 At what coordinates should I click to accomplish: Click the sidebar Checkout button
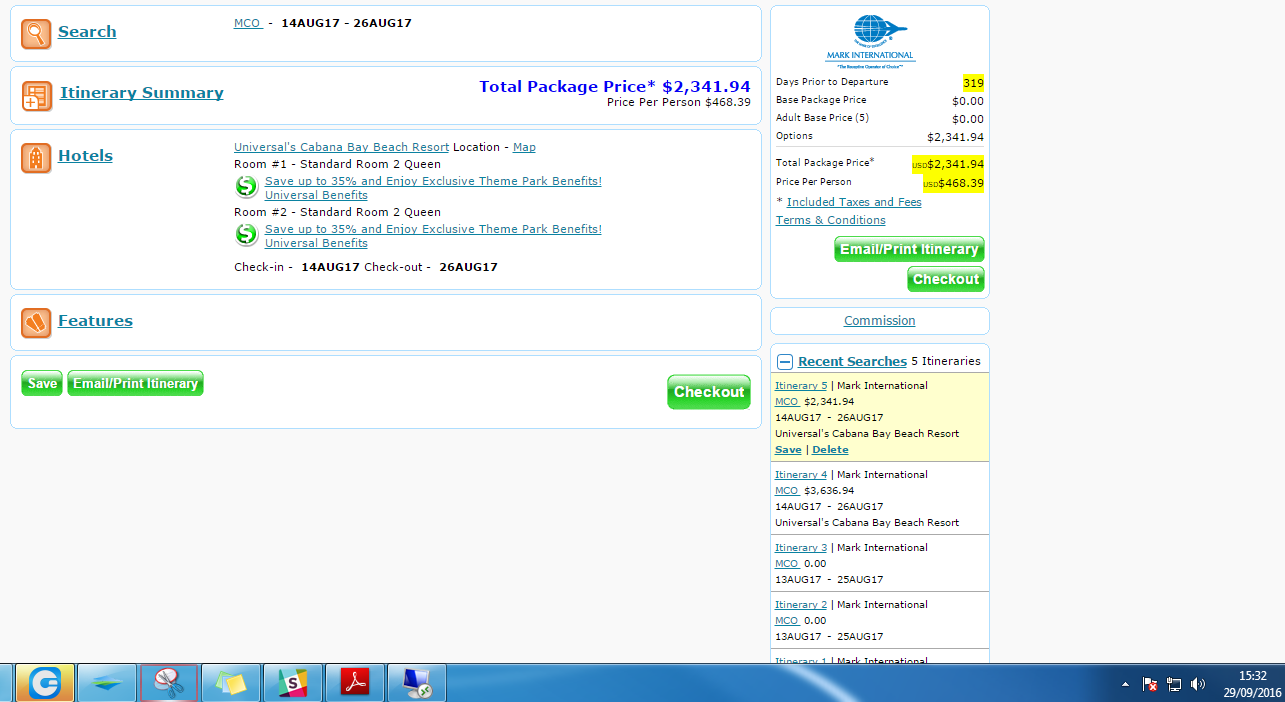(x=946, y=279)
